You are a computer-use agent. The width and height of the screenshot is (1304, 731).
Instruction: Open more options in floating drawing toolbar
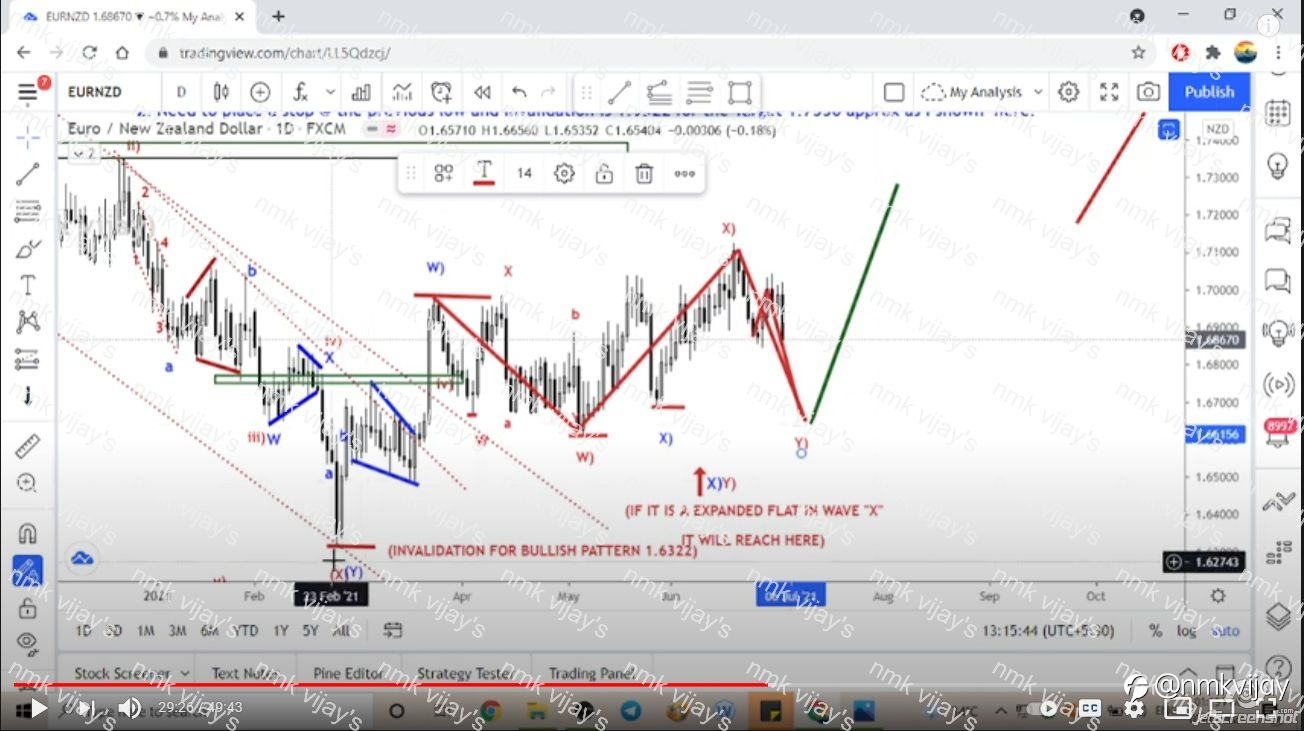tap(684, 174)
